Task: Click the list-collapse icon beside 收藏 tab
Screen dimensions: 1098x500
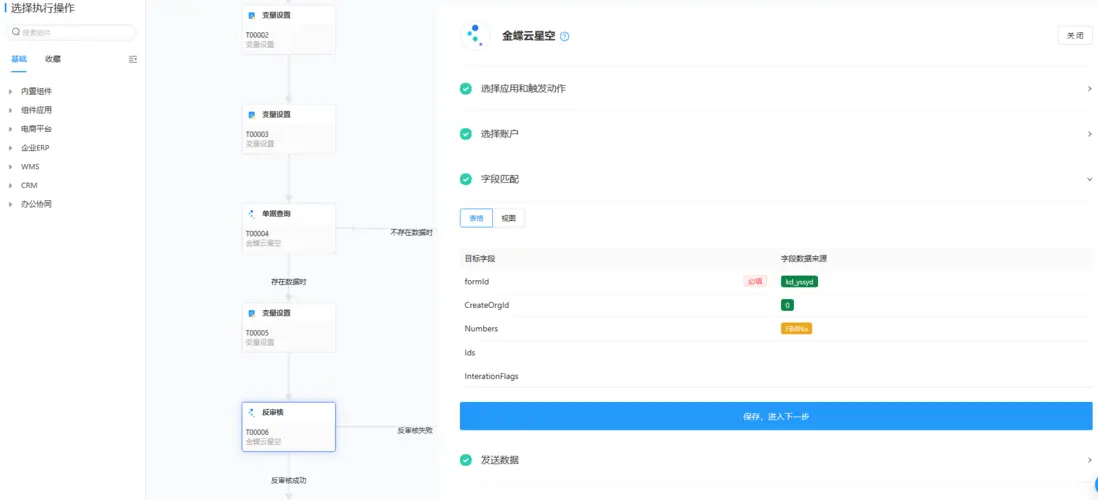Action: point(133,60)
